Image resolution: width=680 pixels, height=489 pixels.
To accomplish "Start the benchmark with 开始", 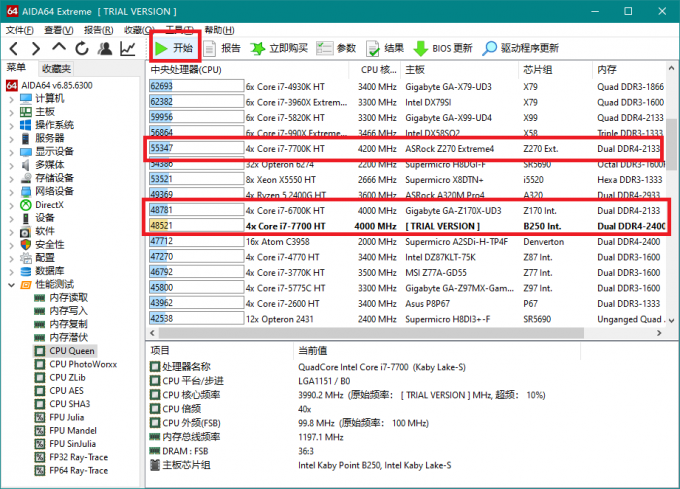I will tap(174, 48).
